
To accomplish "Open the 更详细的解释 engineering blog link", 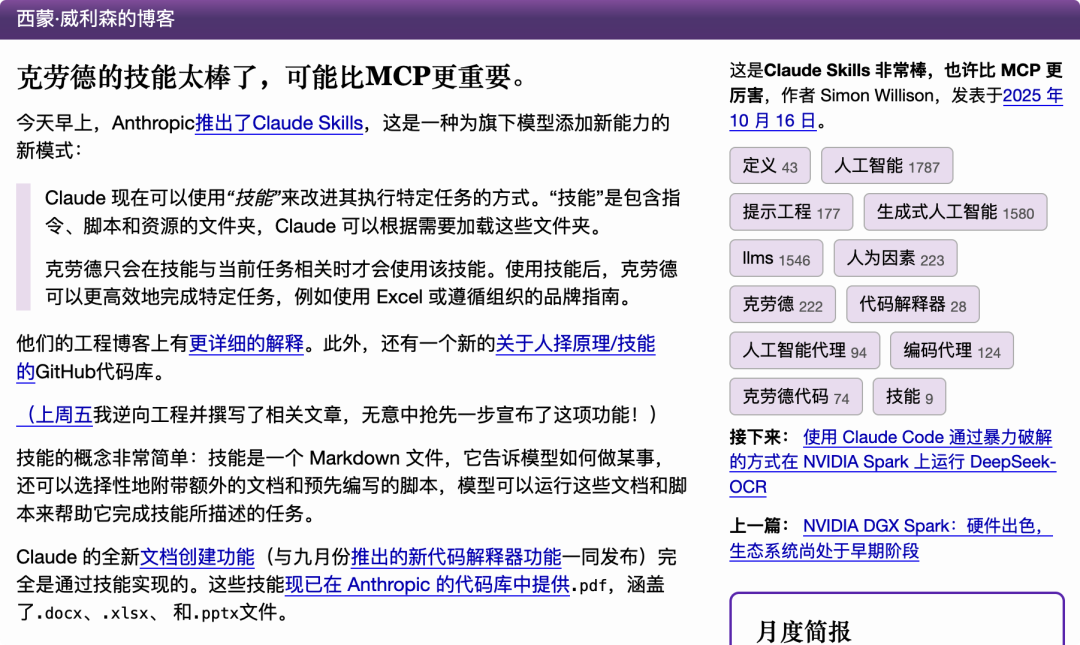I will [246, 344].
